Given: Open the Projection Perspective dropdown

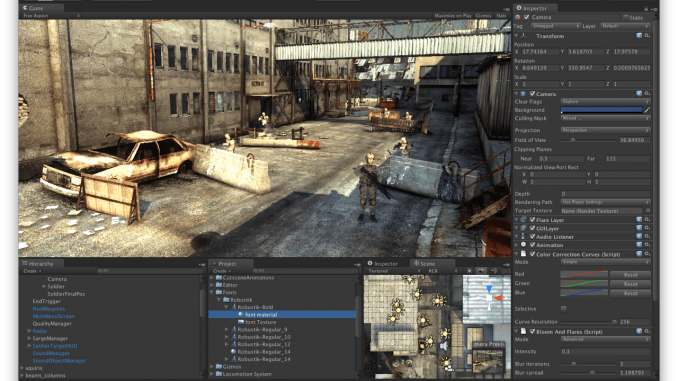Looking at the screenshot, I should point(605,130).
